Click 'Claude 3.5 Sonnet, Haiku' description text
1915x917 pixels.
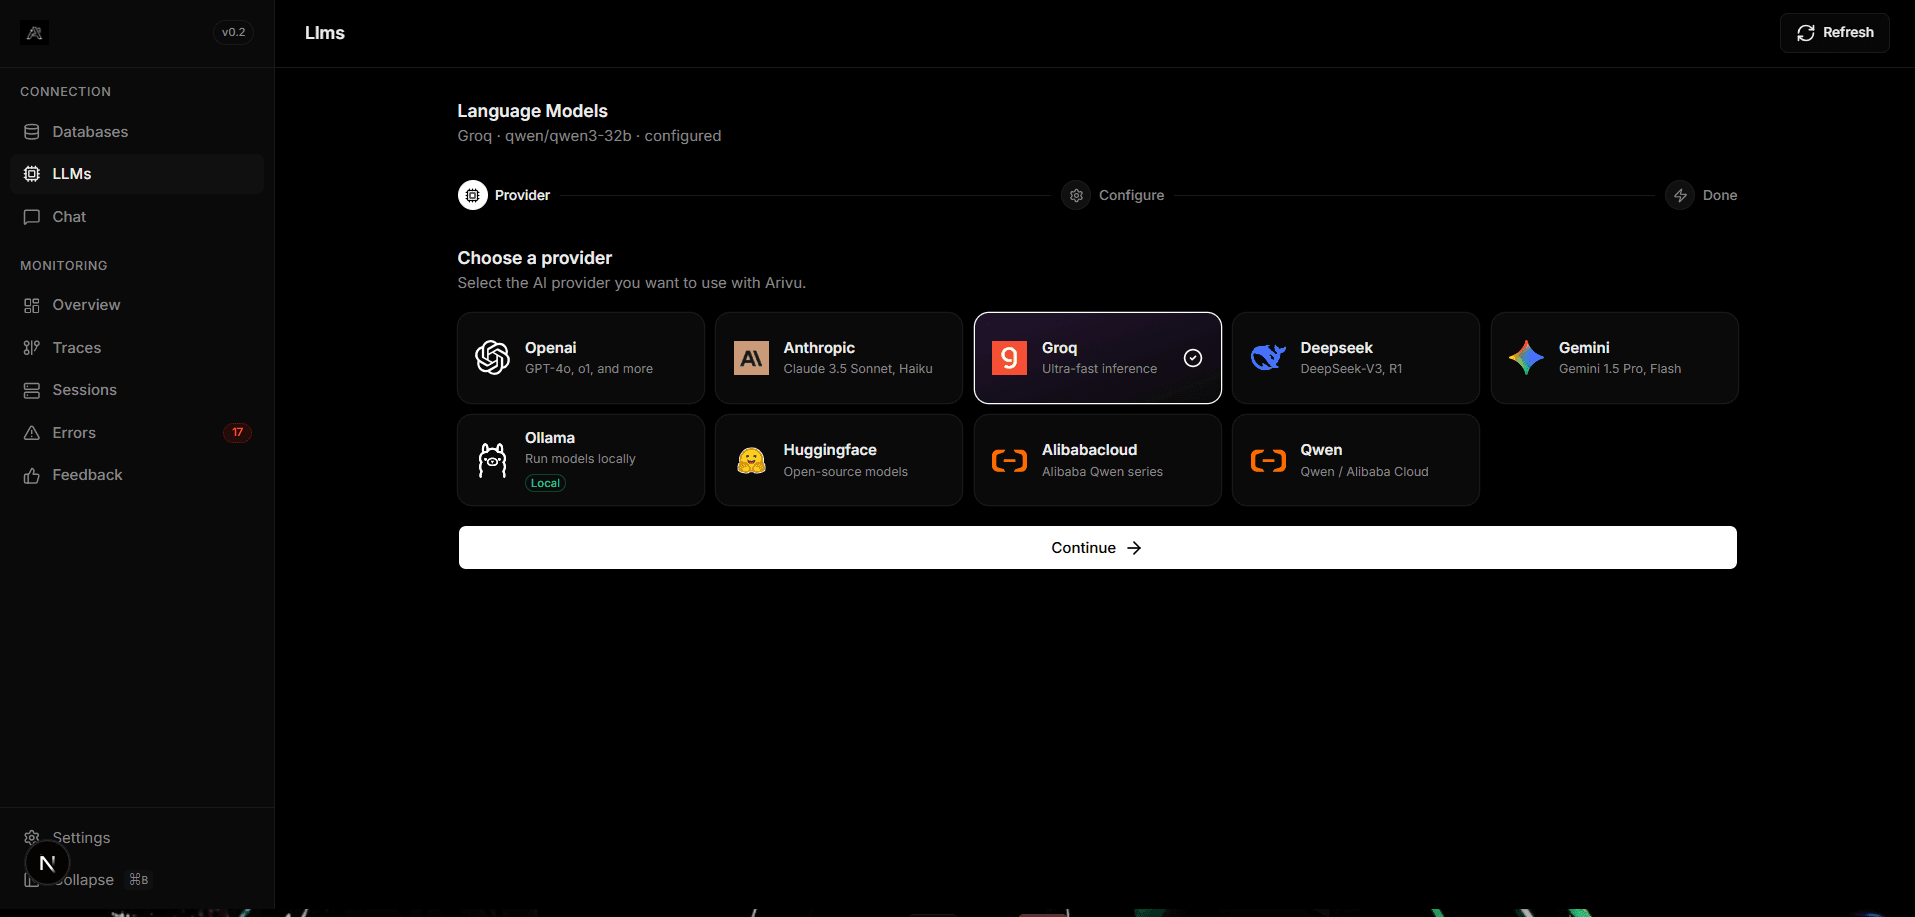click(x=858, y=369)
